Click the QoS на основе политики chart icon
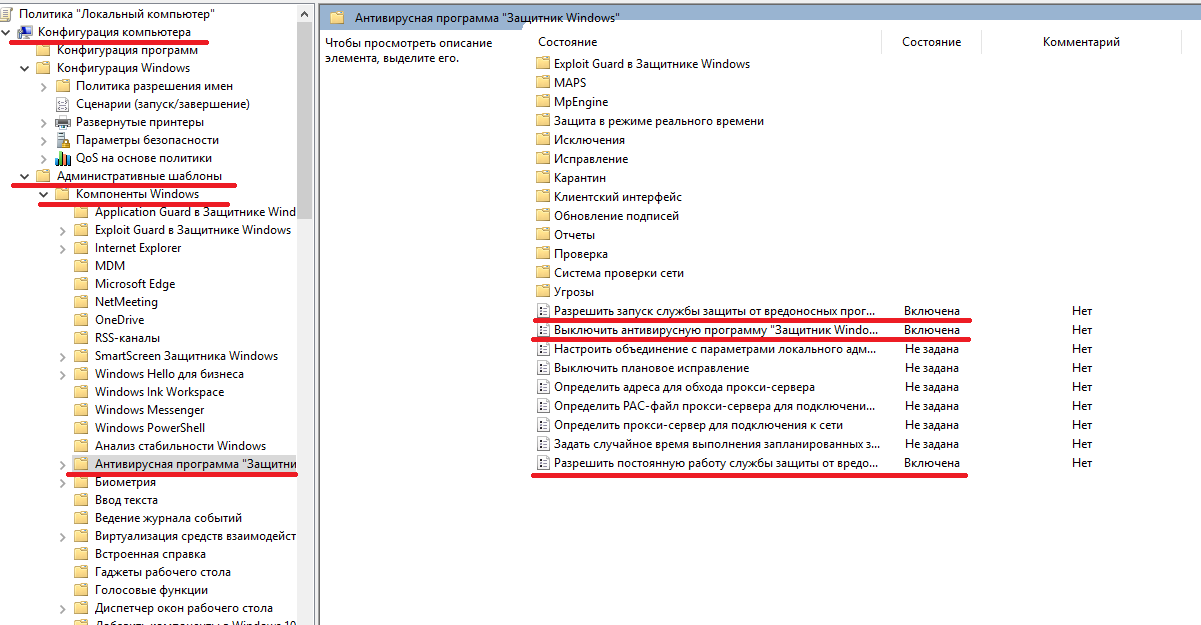1201x625 pixels. (63, 158)
